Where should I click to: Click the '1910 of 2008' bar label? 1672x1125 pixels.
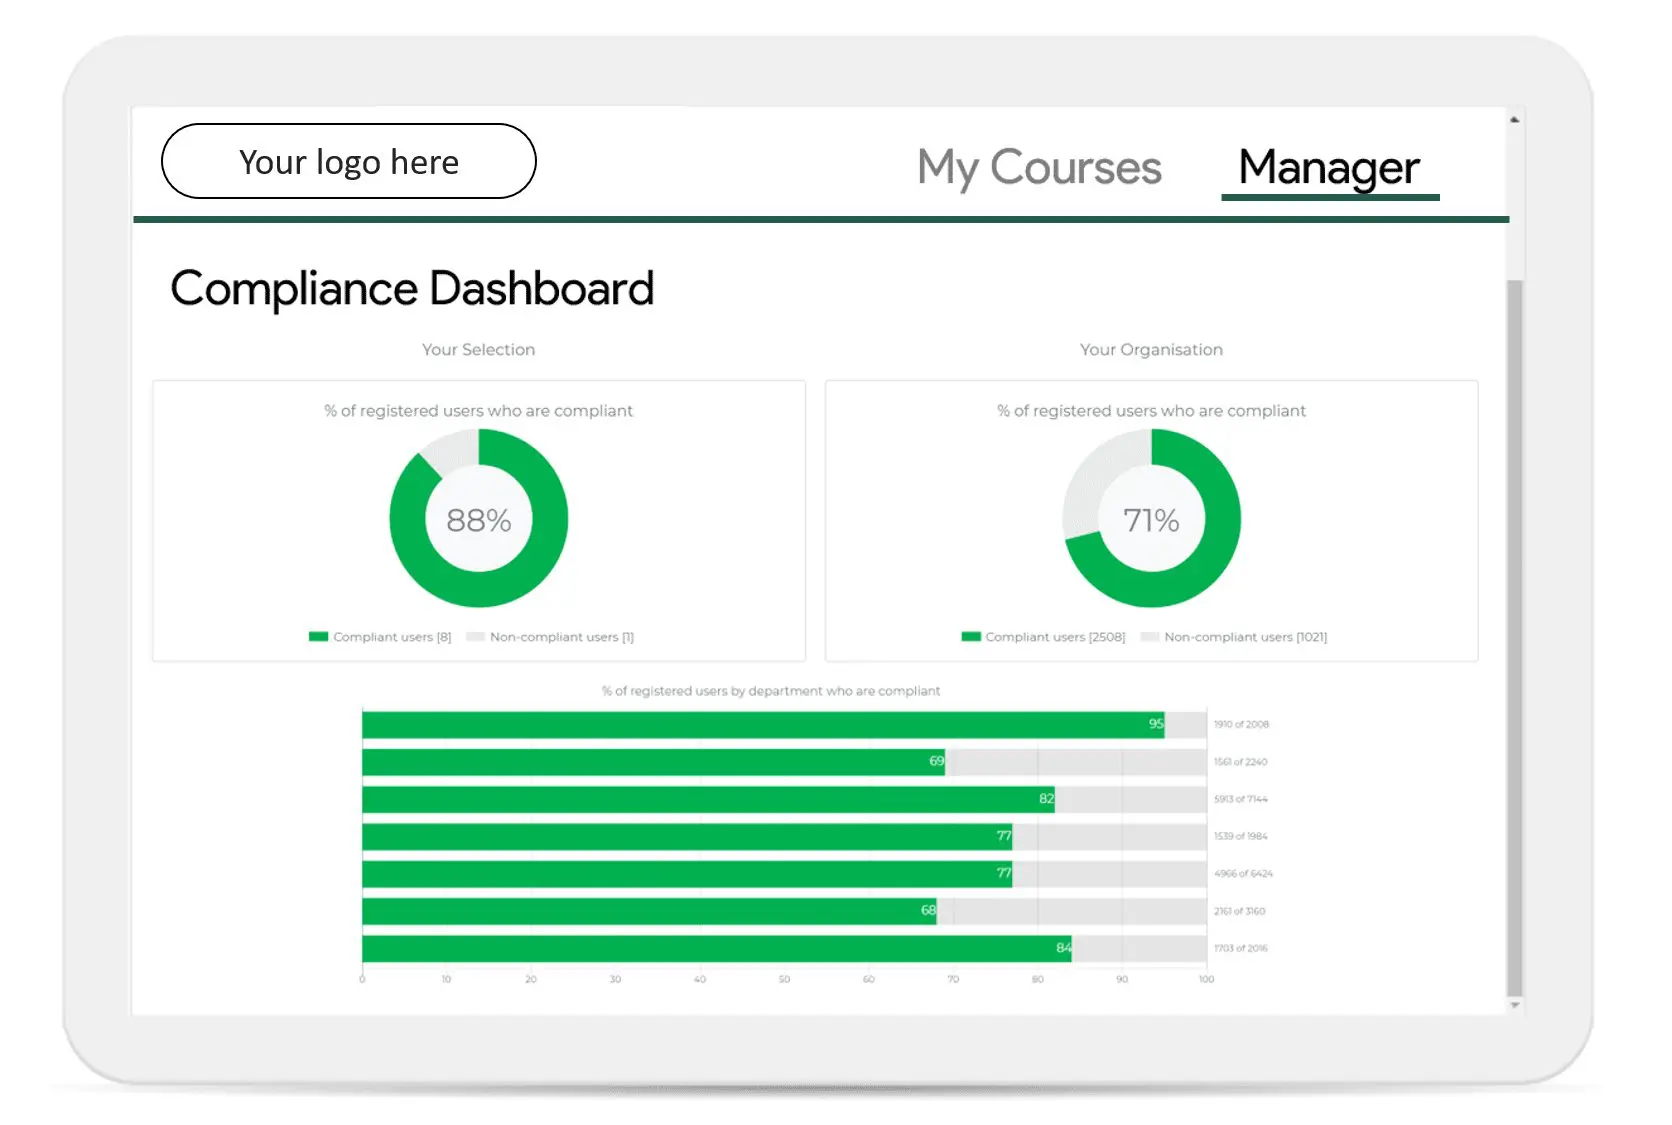pos(1241,725)
